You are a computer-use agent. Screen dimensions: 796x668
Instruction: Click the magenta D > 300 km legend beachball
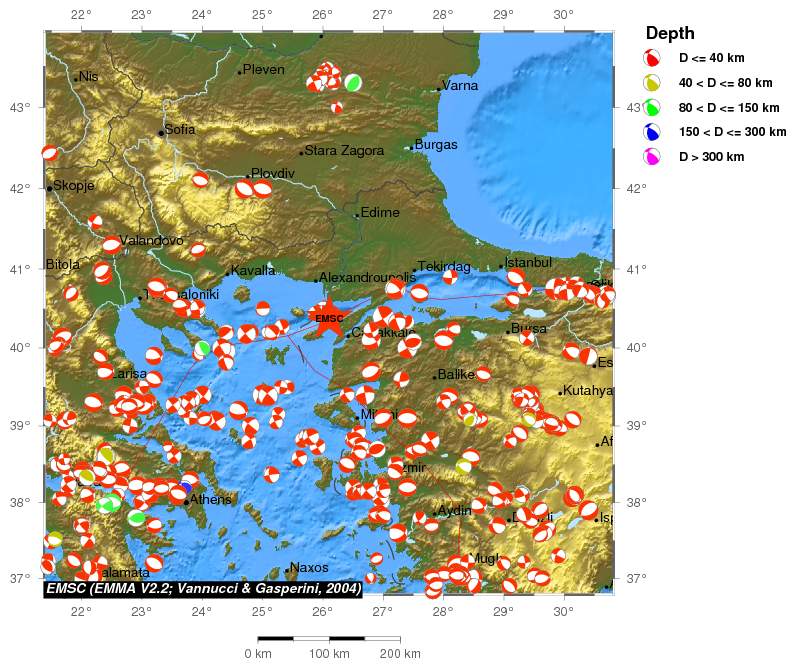click(652, 157)
